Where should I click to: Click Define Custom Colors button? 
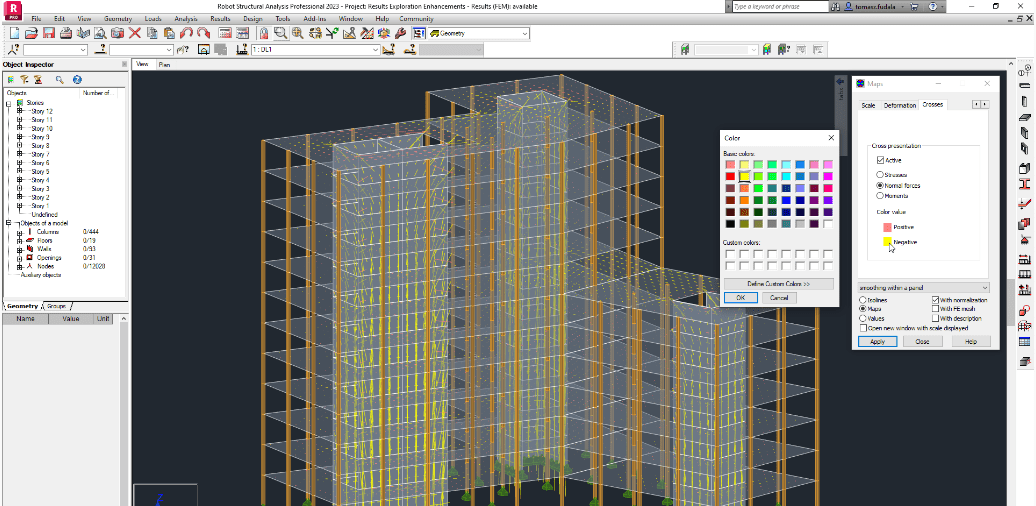point(778,283)
